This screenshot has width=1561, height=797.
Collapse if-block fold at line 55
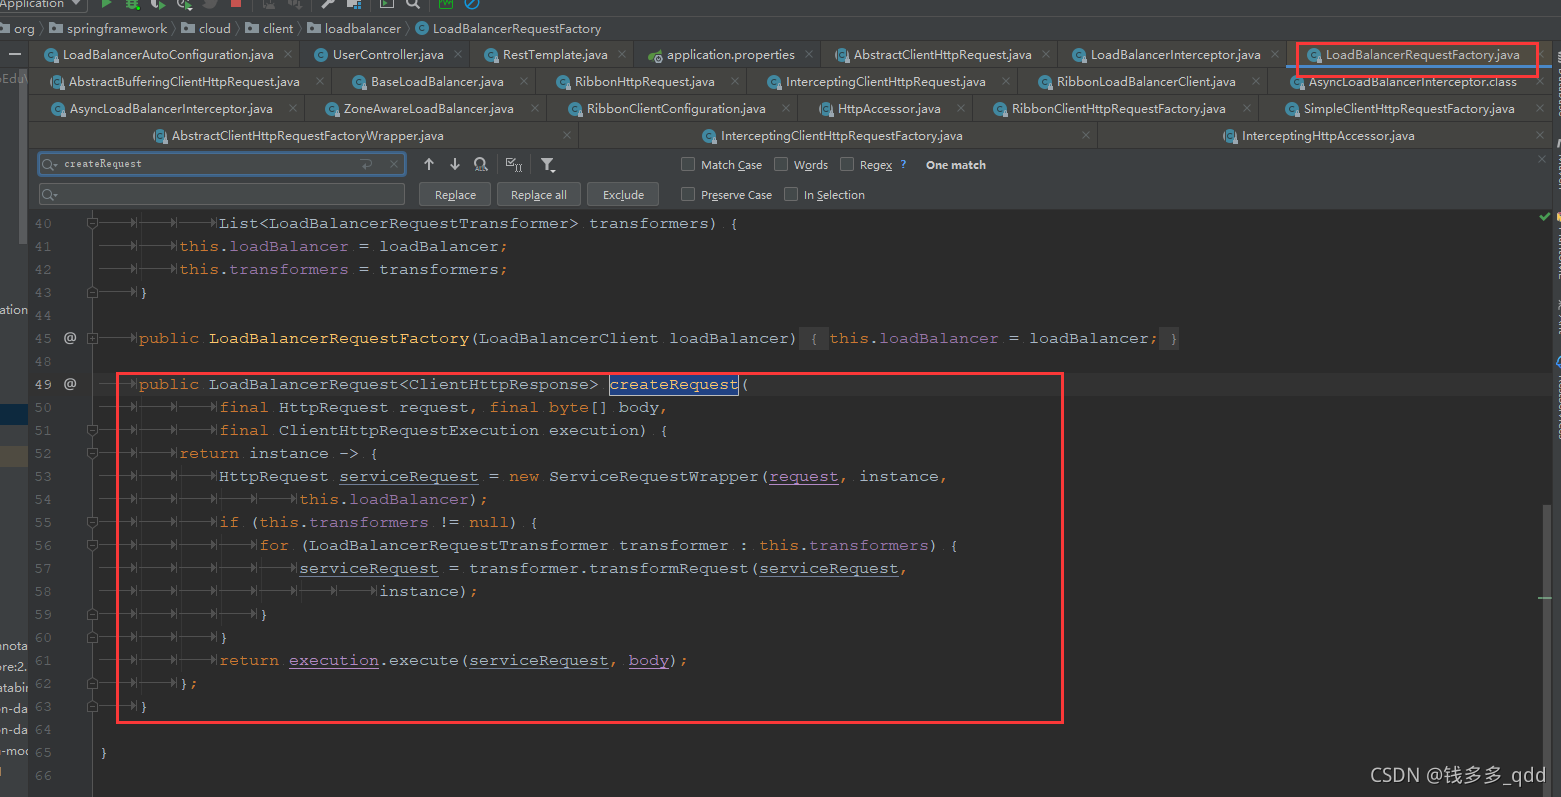[x=92, y=522]
